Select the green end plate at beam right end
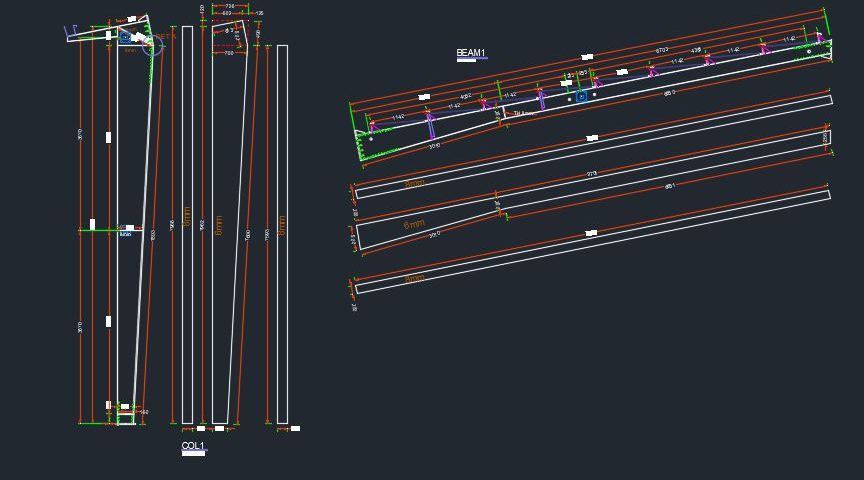Image resolution: width=864 pixels, height=480 pixels. pyautogui.click(x=826, y=47)
